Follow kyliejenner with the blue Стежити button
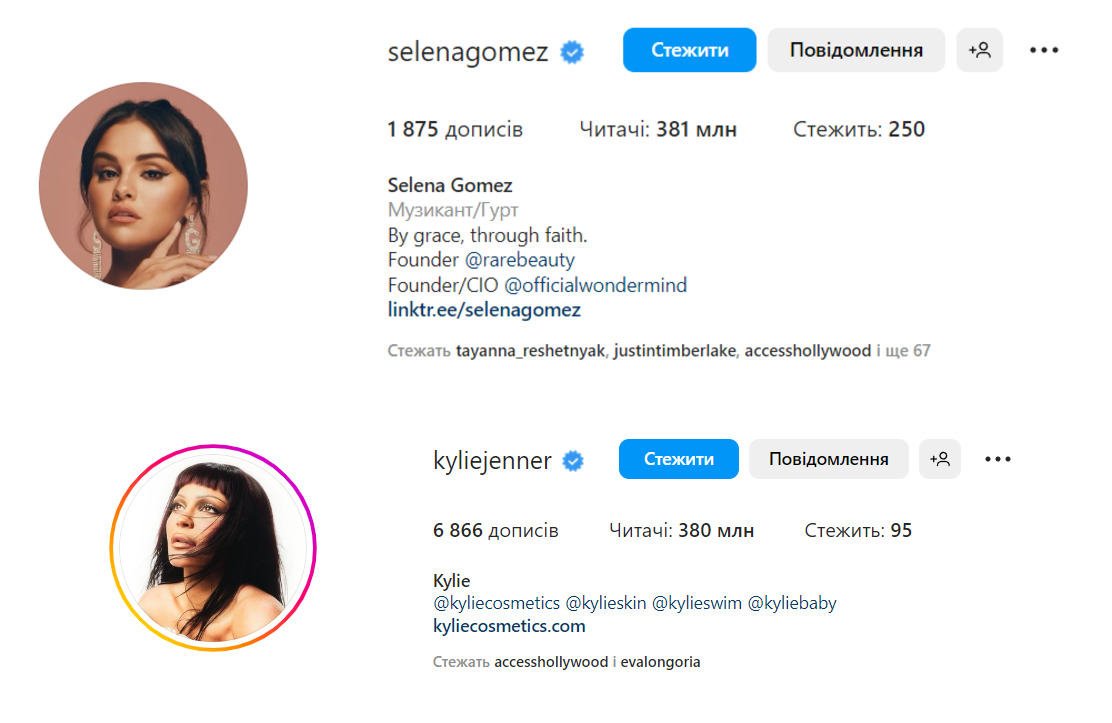This screenshot has width=1112, height=723. click(x=679, y=459)
